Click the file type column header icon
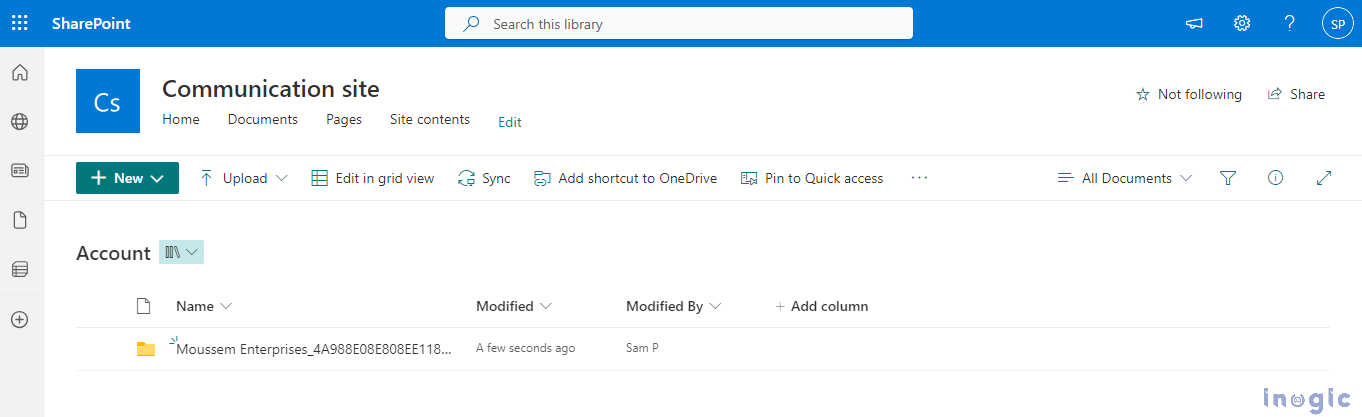The height and width of the screenshot is (417, 1362). [x=143, y=306]
